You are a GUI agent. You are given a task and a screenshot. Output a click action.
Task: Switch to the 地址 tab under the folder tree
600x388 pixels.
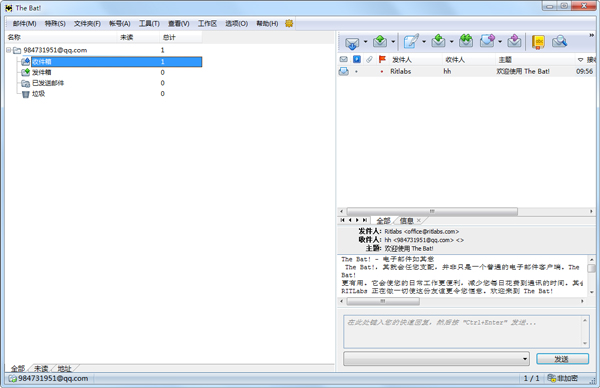64,368
